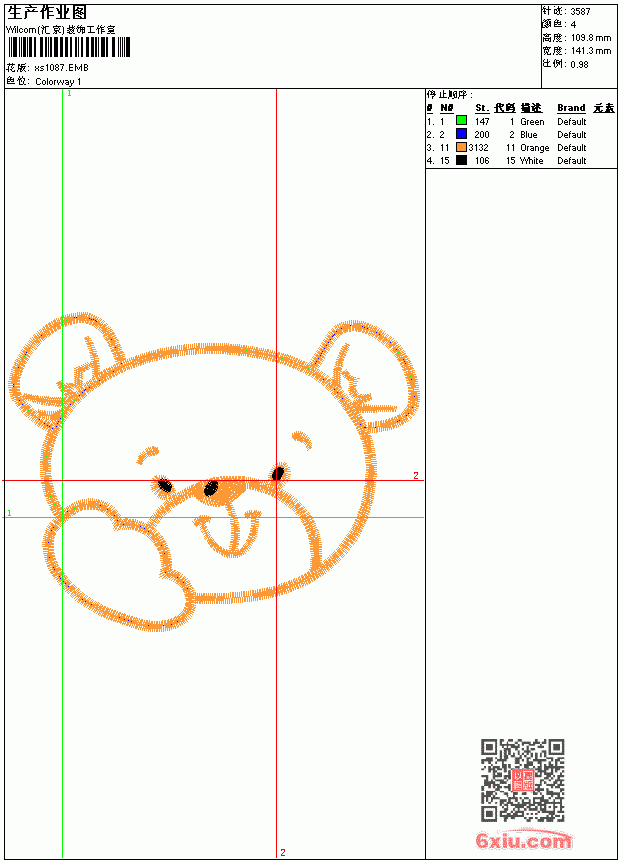This screenshot has height=860, width=620.
Task: Click the bear's black nose
Action: click(211, 488)
